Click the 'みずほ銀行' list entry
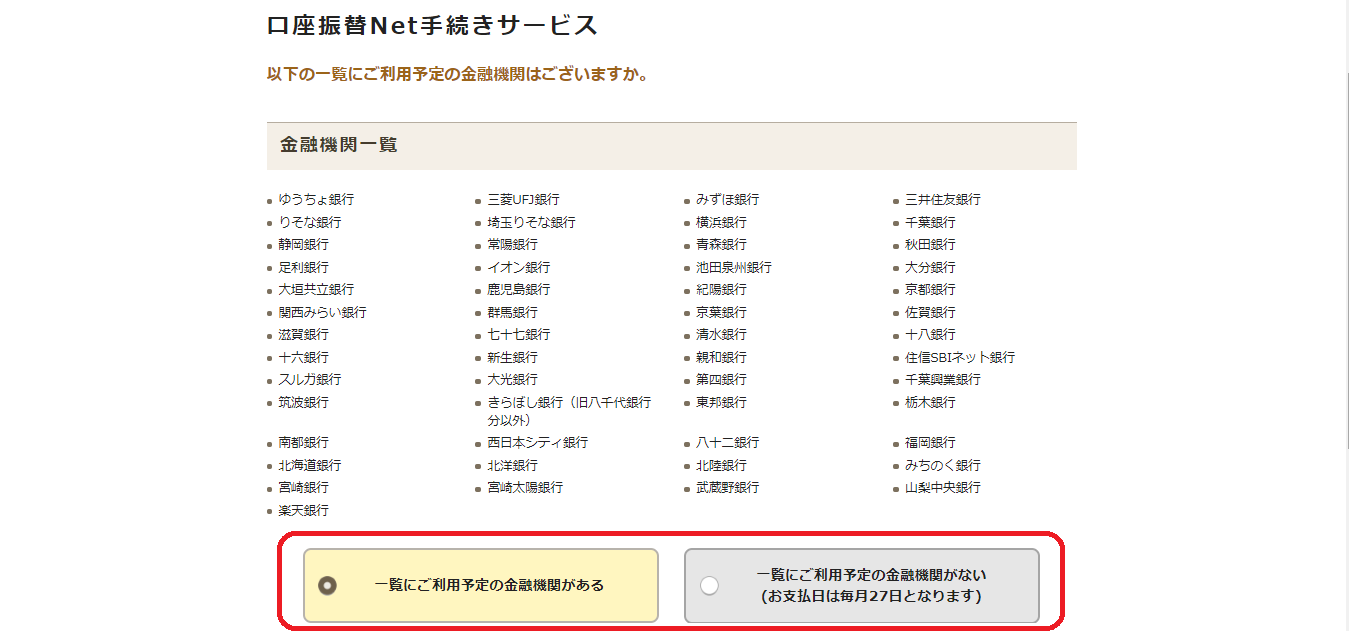Viewport: 1349px width, 631px height. coord(727,200)
